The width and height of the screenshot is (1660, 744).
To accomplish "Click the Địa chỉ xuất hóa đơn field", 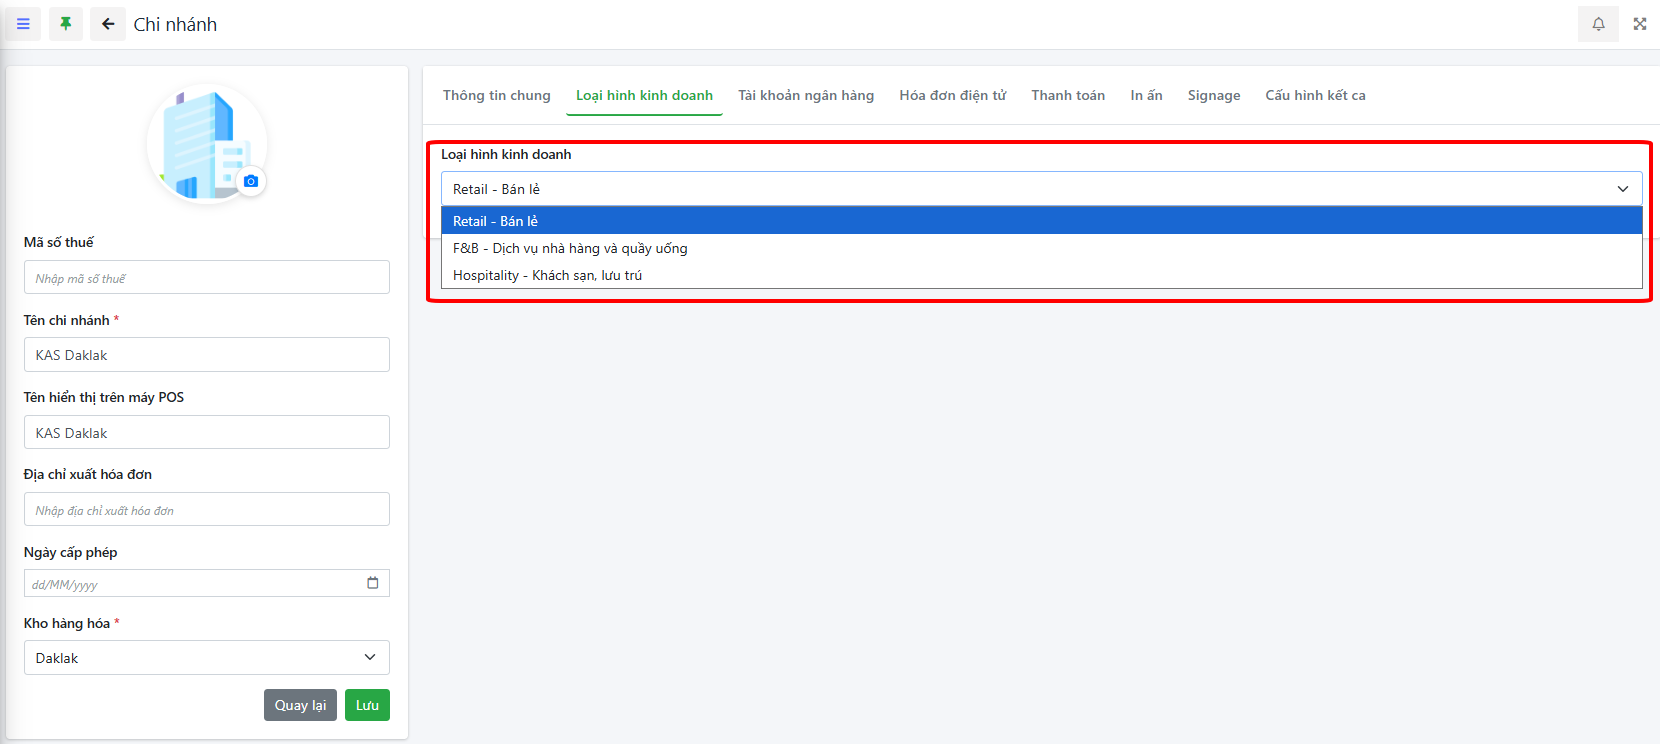I will pos(206,510).
